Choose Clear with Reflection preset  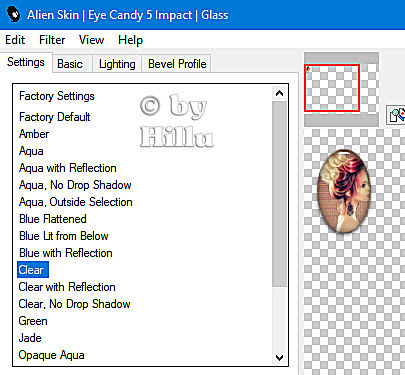(x=67, y=287)
